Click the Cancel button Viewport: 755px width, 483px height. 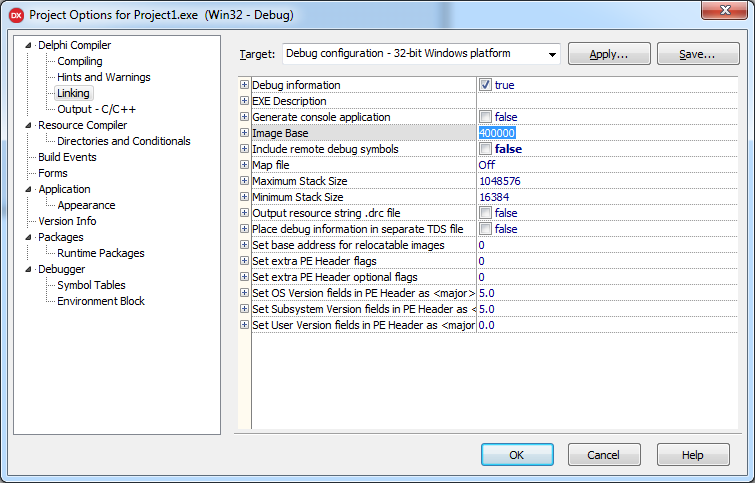(x=604, y=455)
